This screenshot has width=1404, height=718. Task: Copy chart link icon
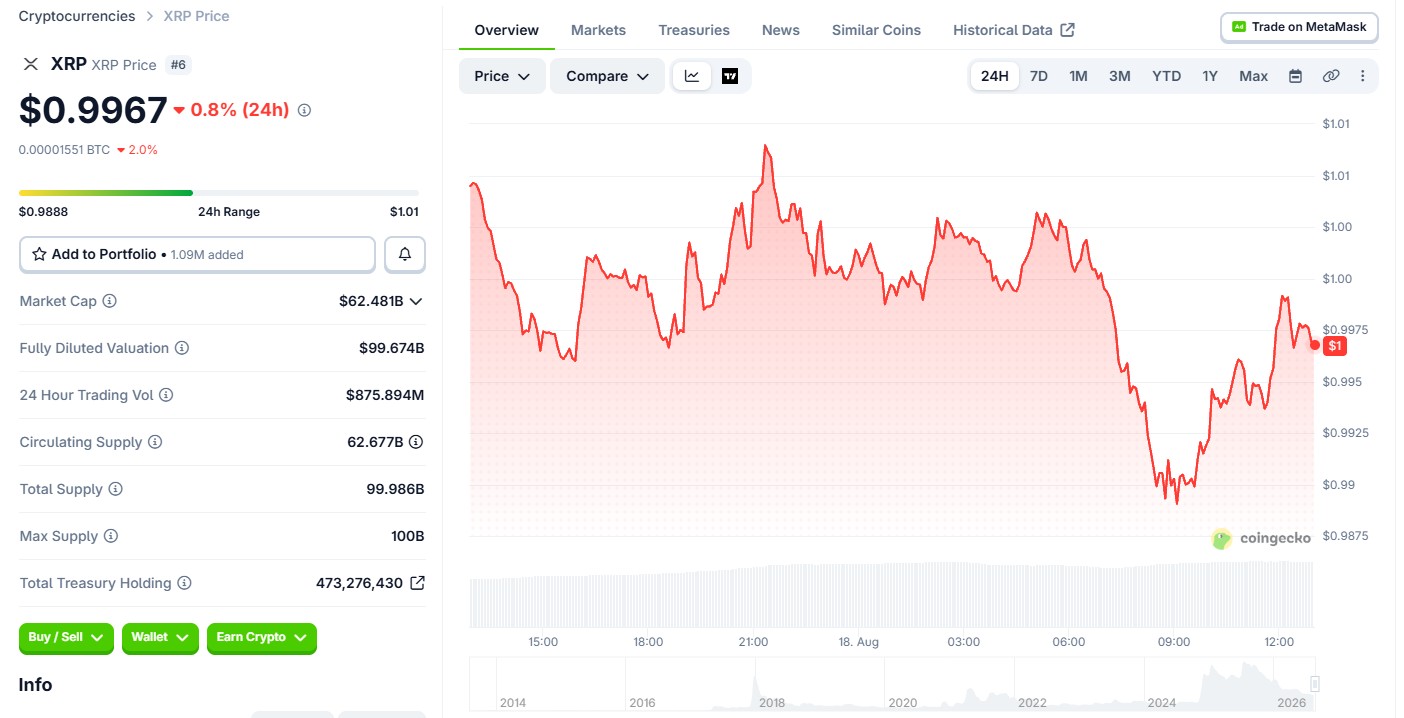(x=1331, y=76)
